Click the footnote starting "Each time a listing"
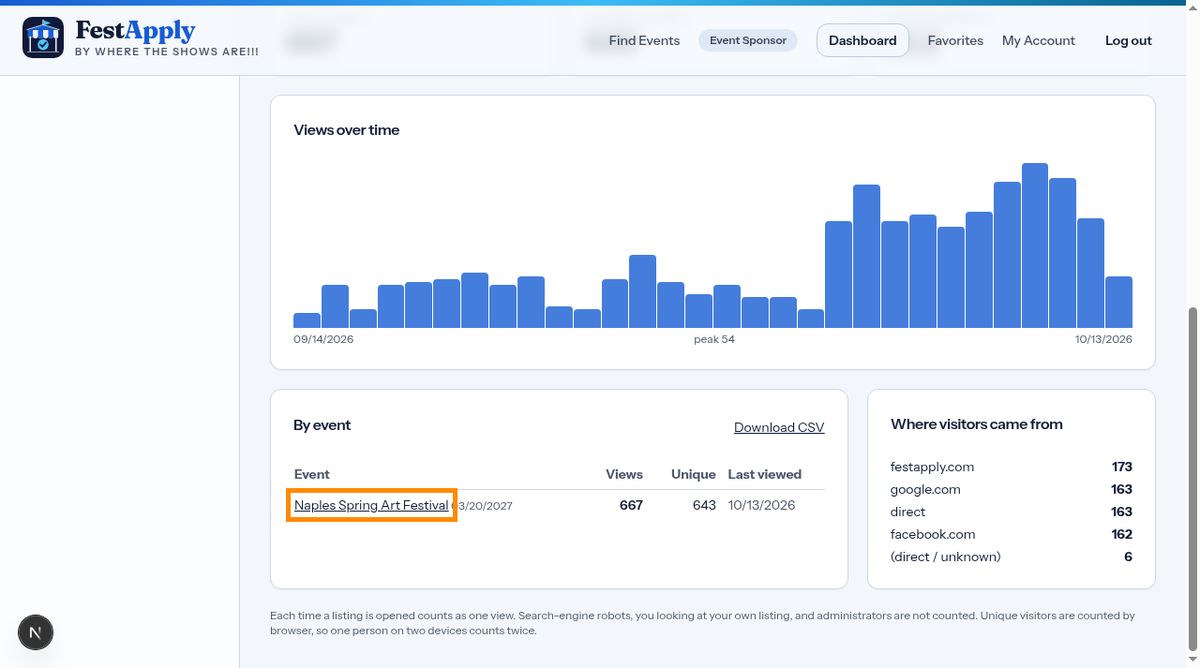Viewport: 1200px width, 668px height. (x=702, y=623)
